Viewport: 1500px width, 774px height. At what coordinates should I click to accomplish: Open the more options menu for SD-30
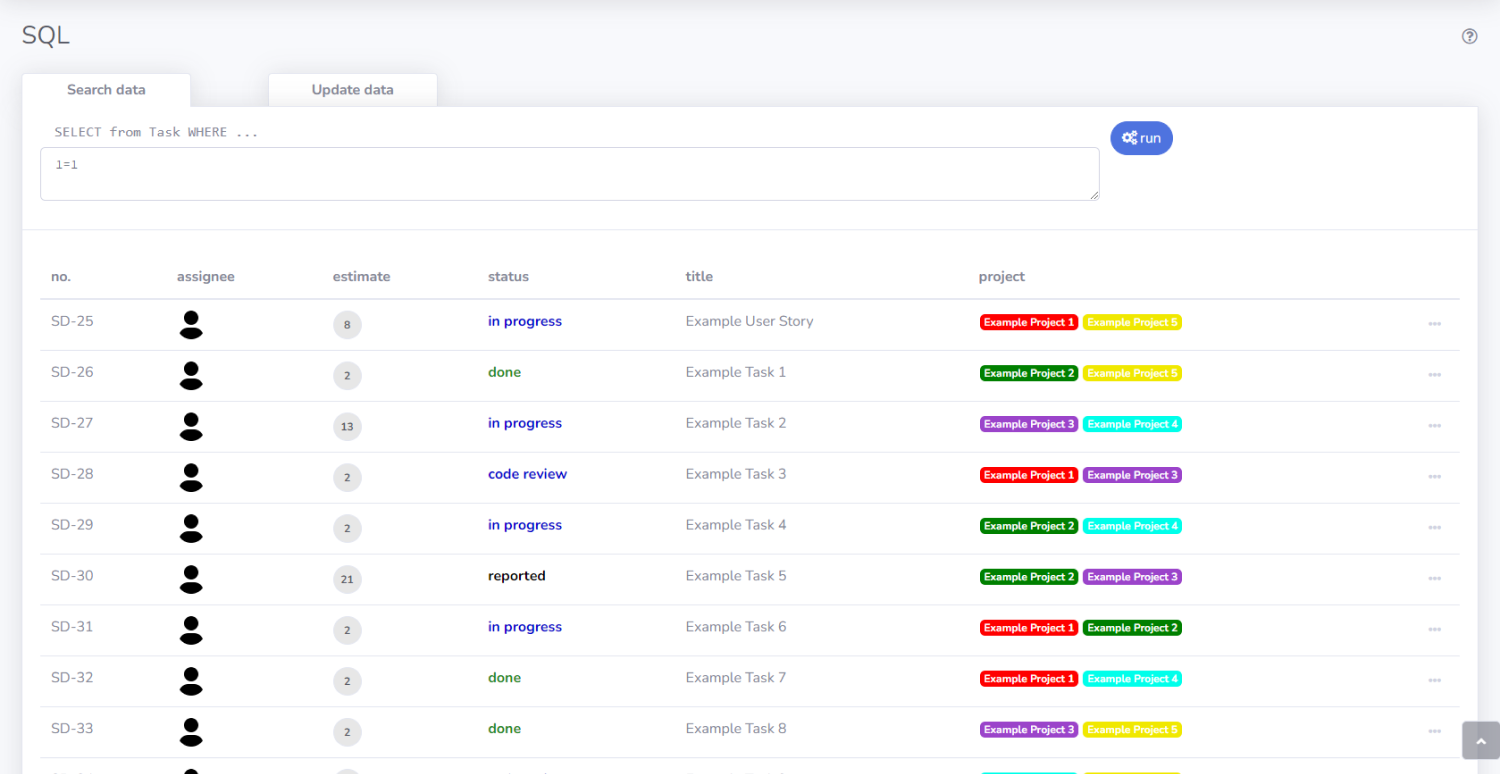(1434, 579)
